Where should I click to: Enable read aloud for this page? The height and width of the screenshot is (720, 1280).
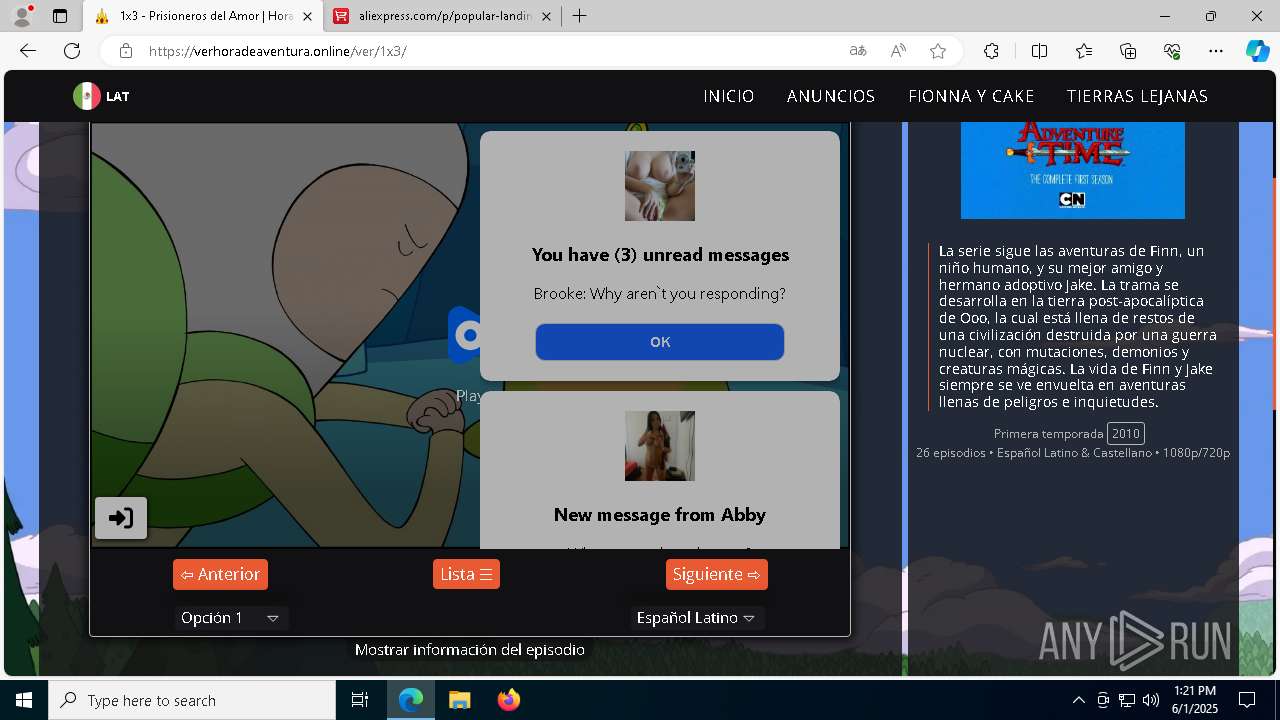tap(898, 51)
